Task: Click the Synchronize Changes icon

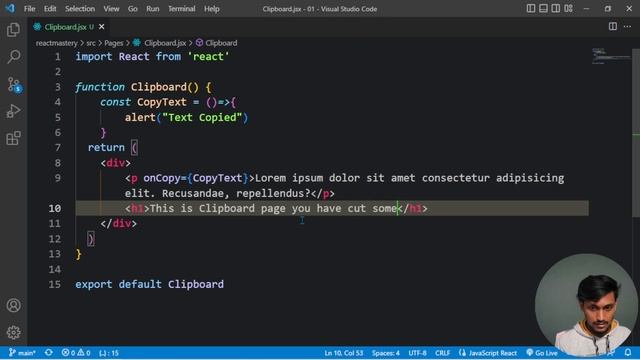Action: pos(49,353)
